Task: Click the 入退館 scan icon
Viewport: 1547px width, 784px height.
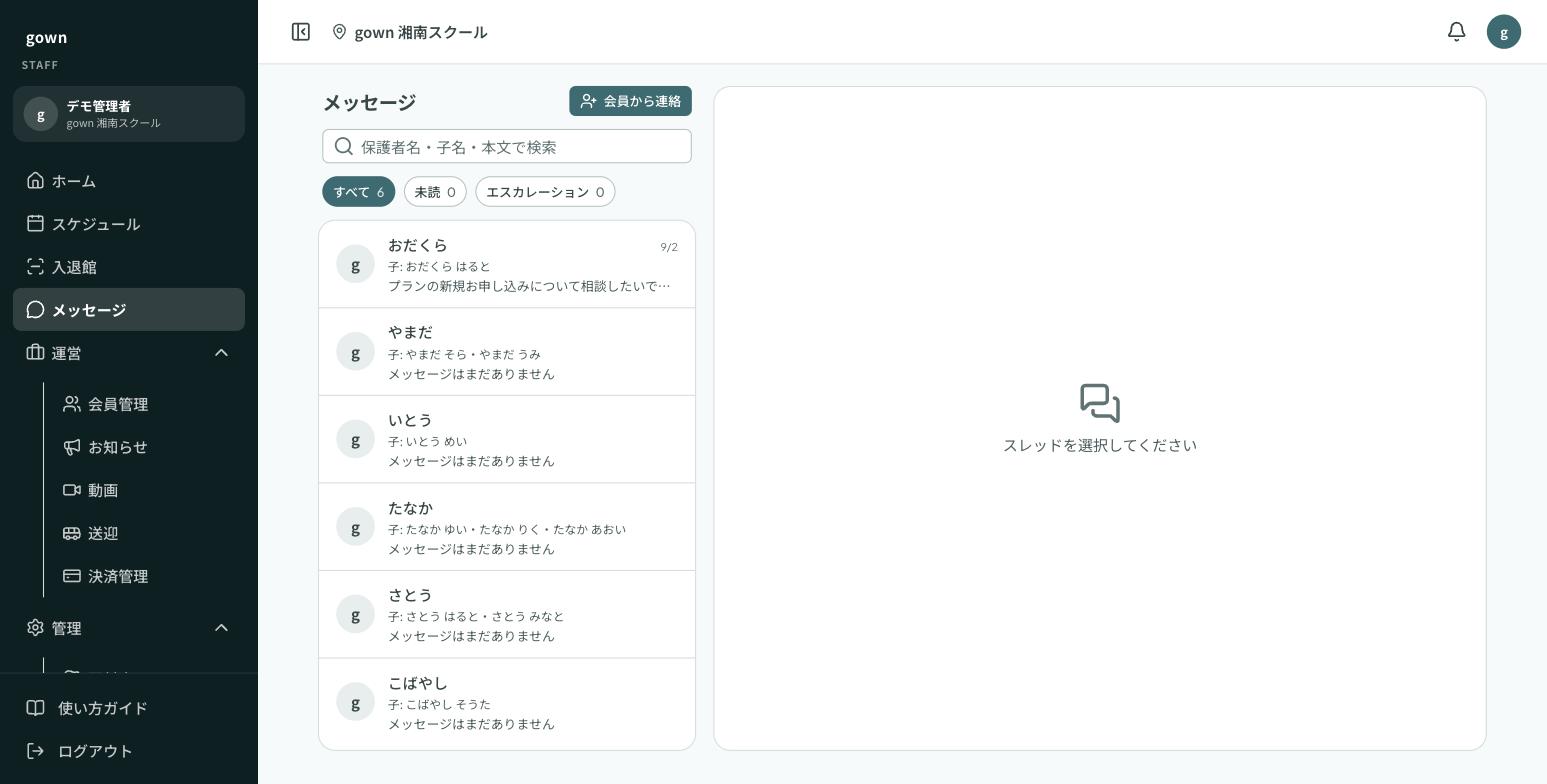Action: [x=36, y=267]
